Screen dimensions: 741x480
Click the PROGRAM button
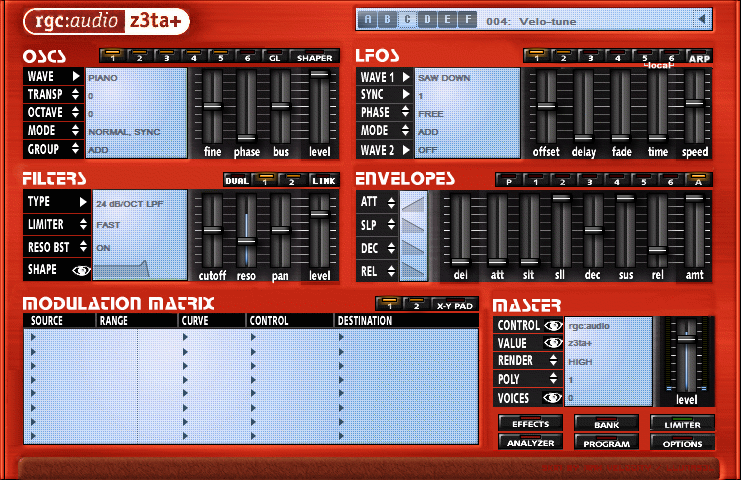[x=606, y=442]
